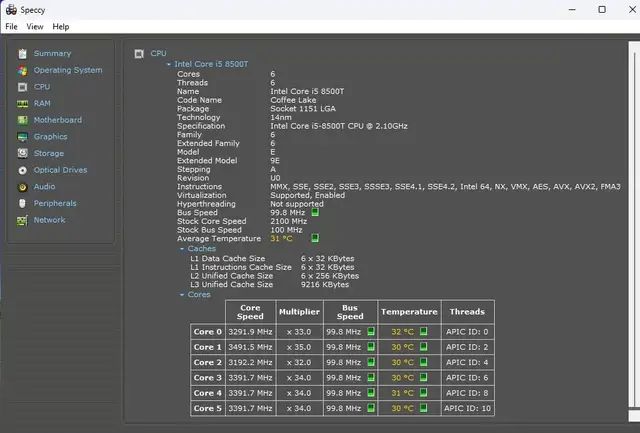Select the CPU chip icon in sidebar
This screenshot has width=640, height=433.
(x=22, y=87)
